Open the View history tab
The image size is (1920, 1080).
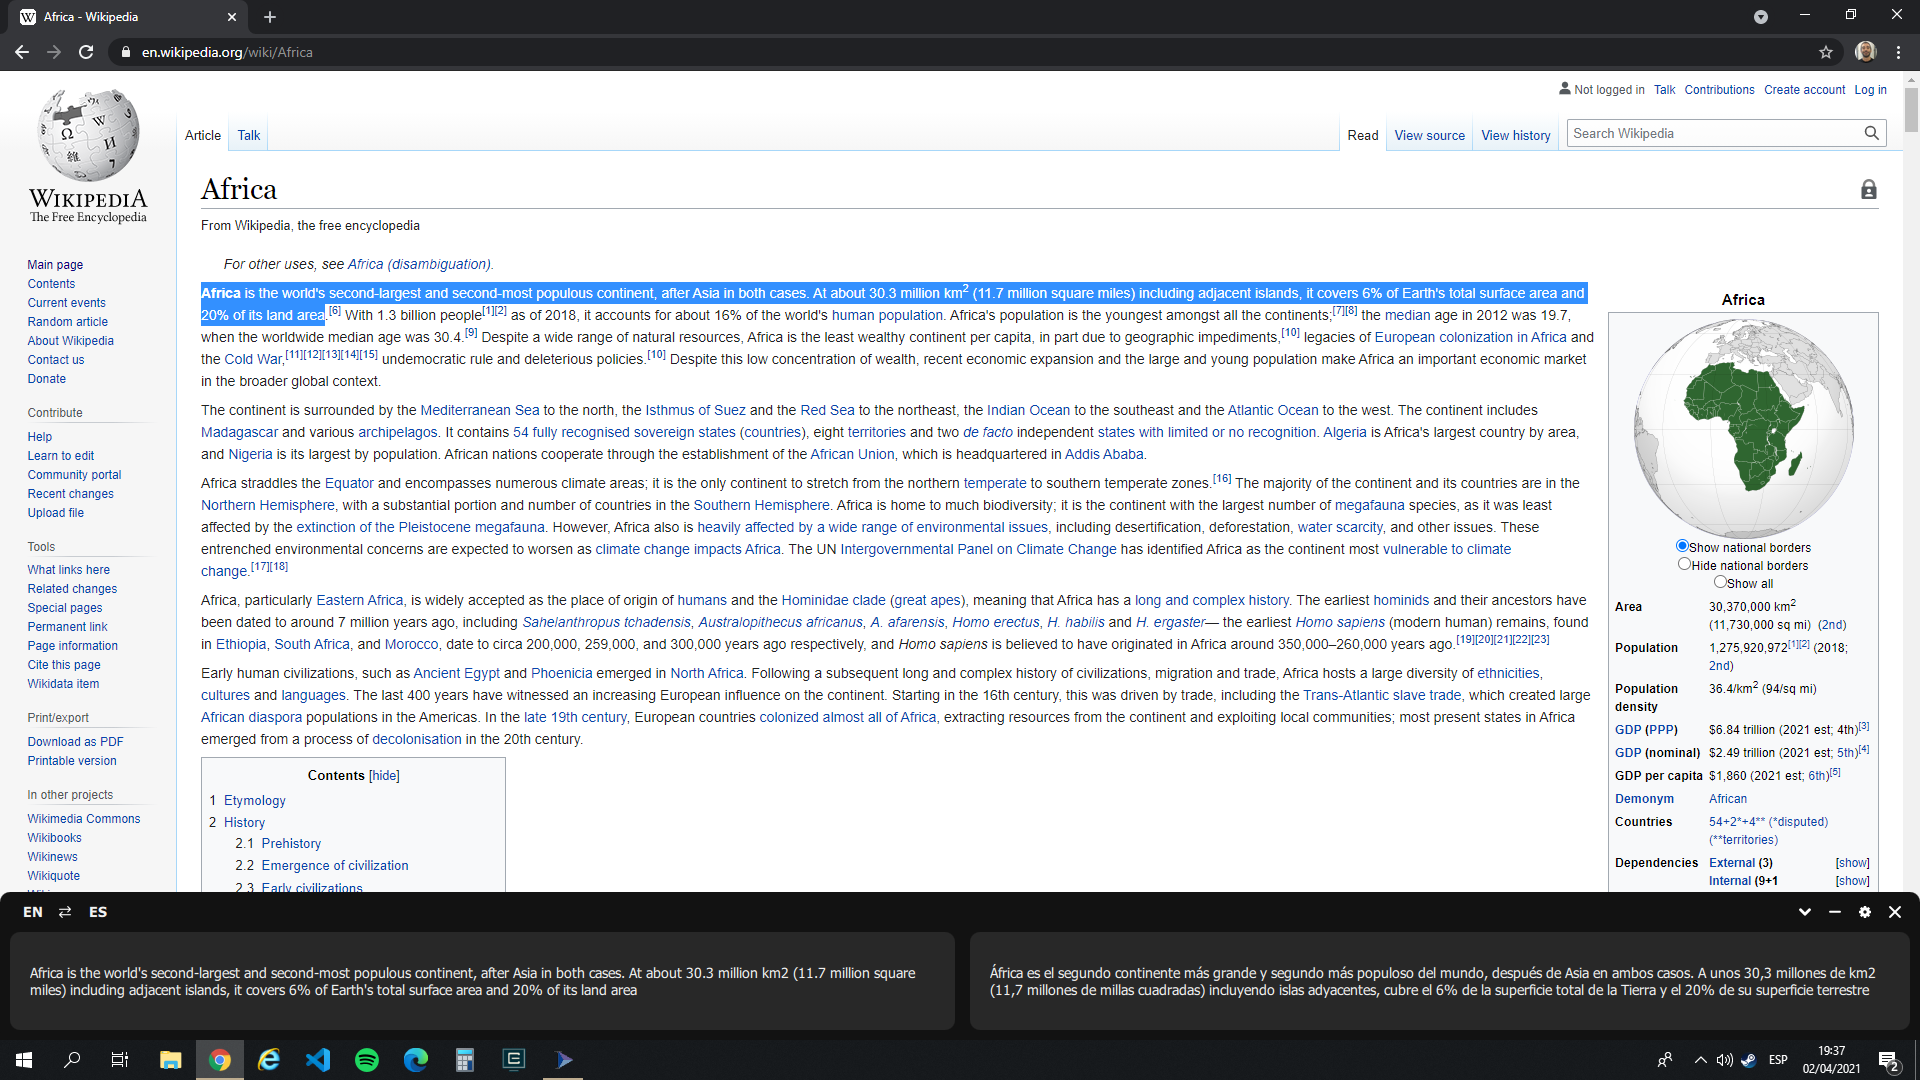(x=1515, y=135)
